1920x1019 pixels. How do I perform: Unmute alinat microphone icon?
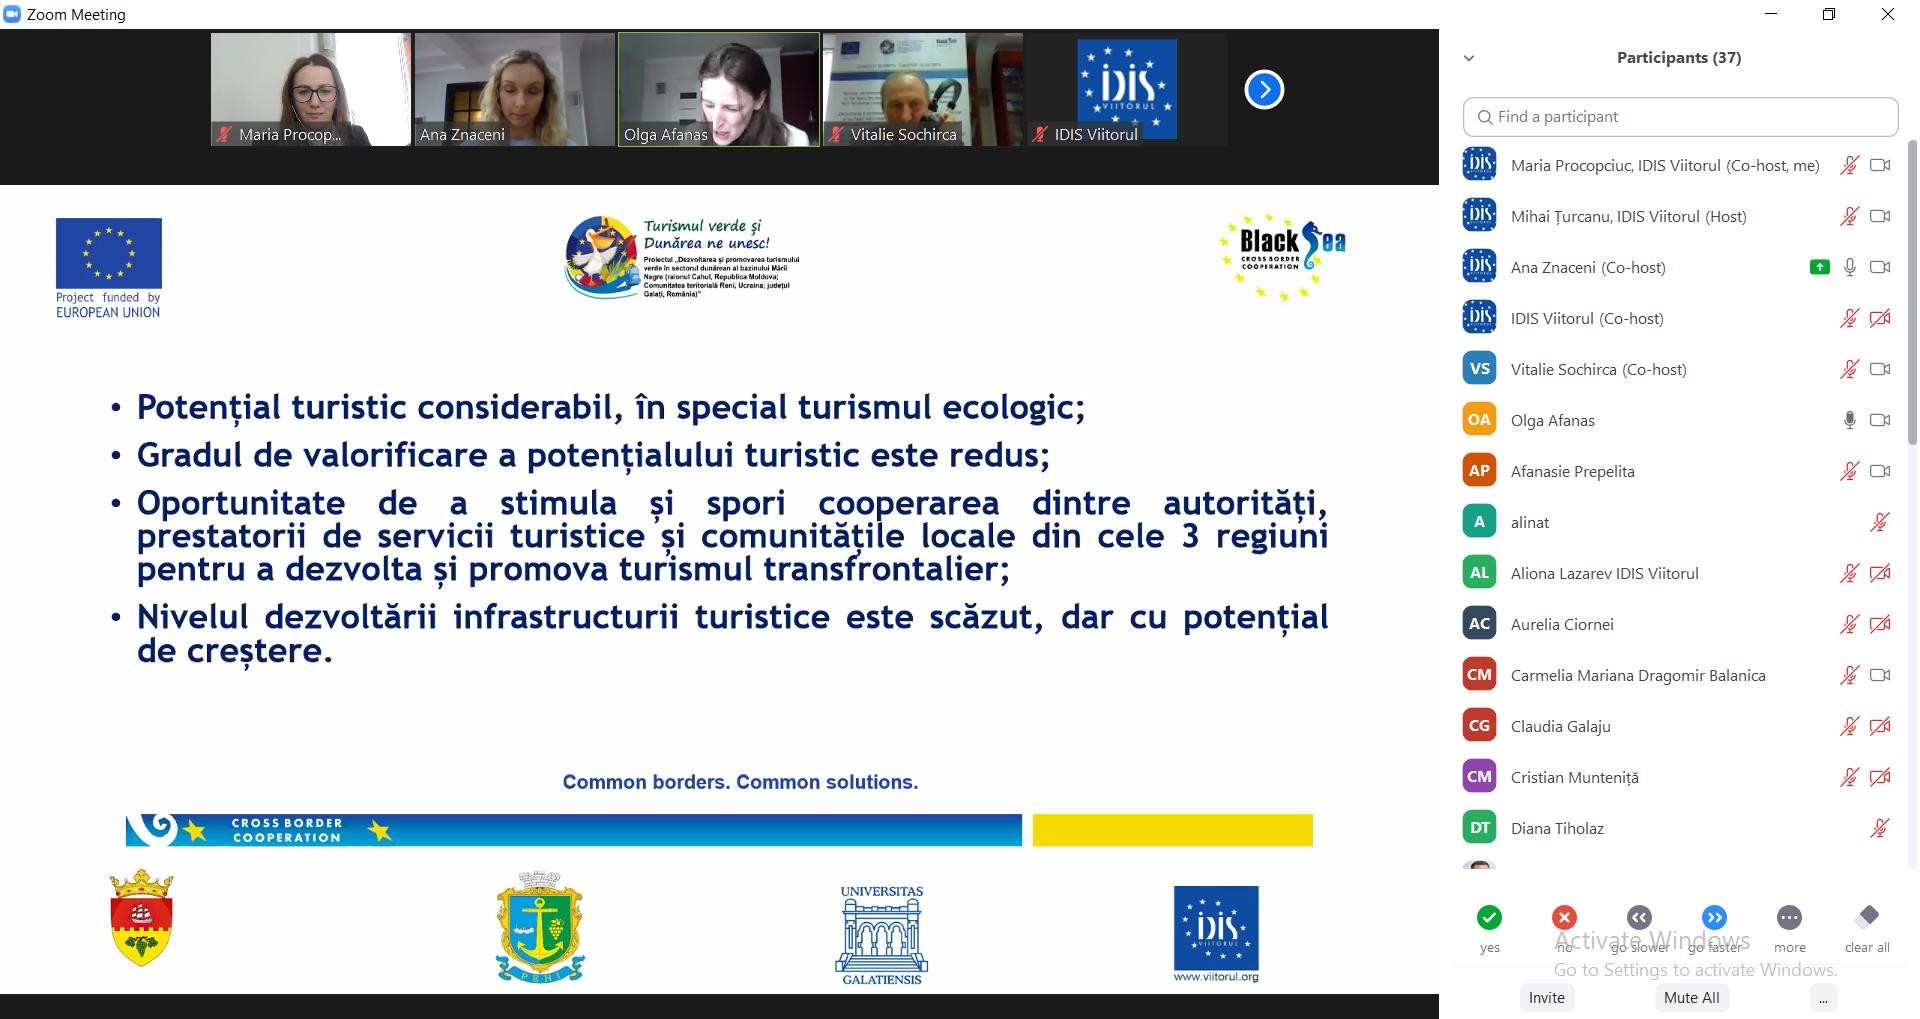click(x=1880, y=523)
